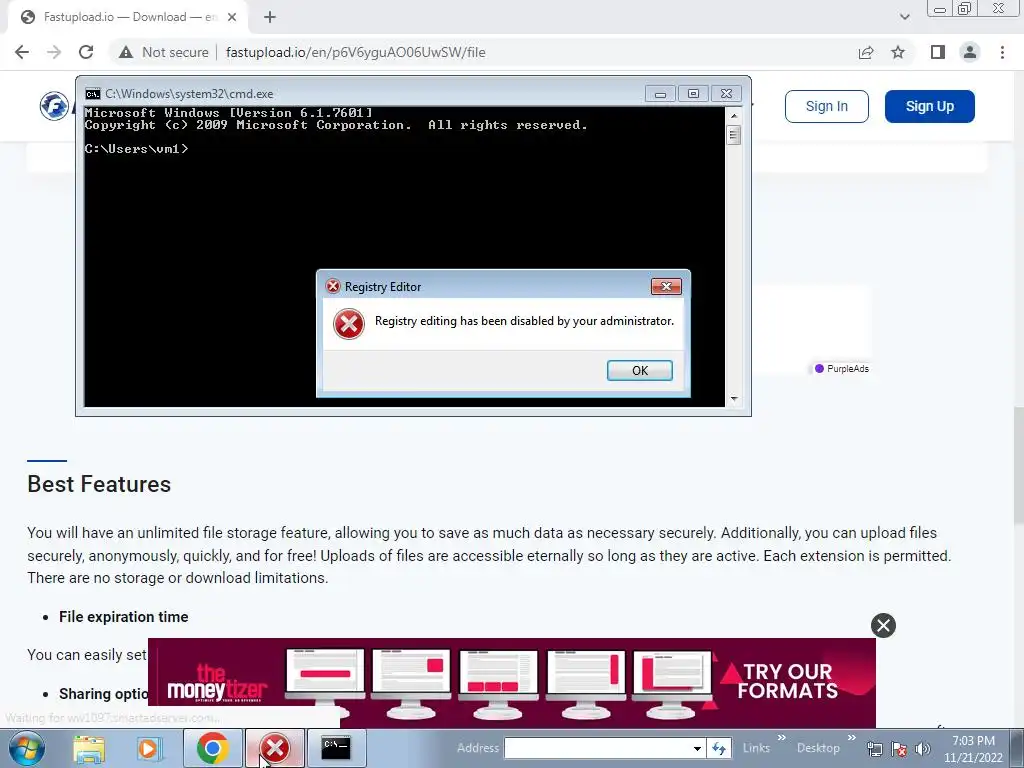Open the Chrome three-dot menu

[x=1002, y=52]
